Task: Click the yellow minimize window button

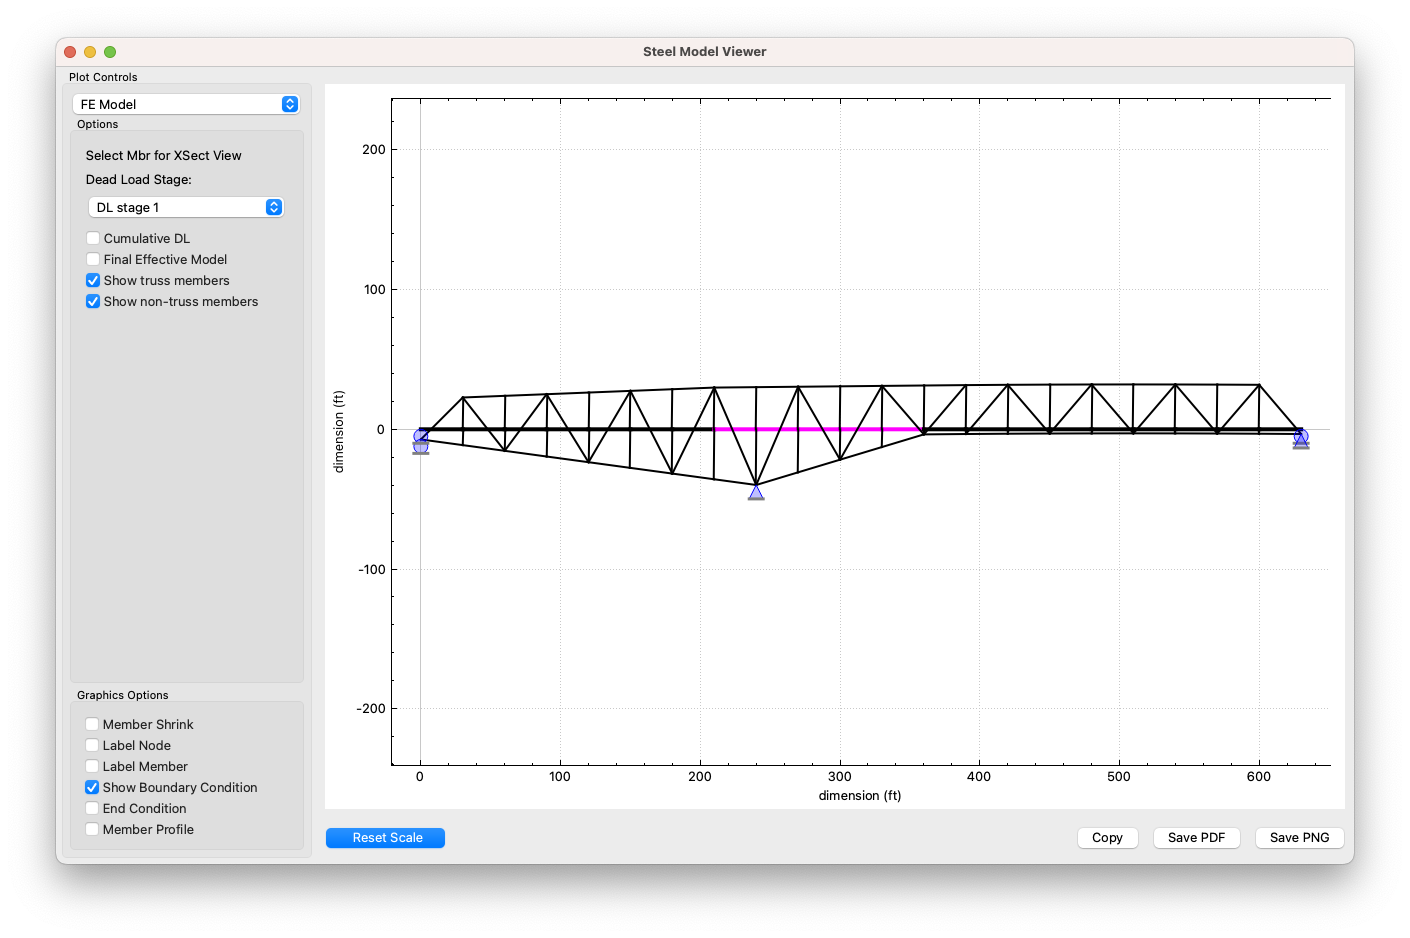Action: click(x=90, y=52)
